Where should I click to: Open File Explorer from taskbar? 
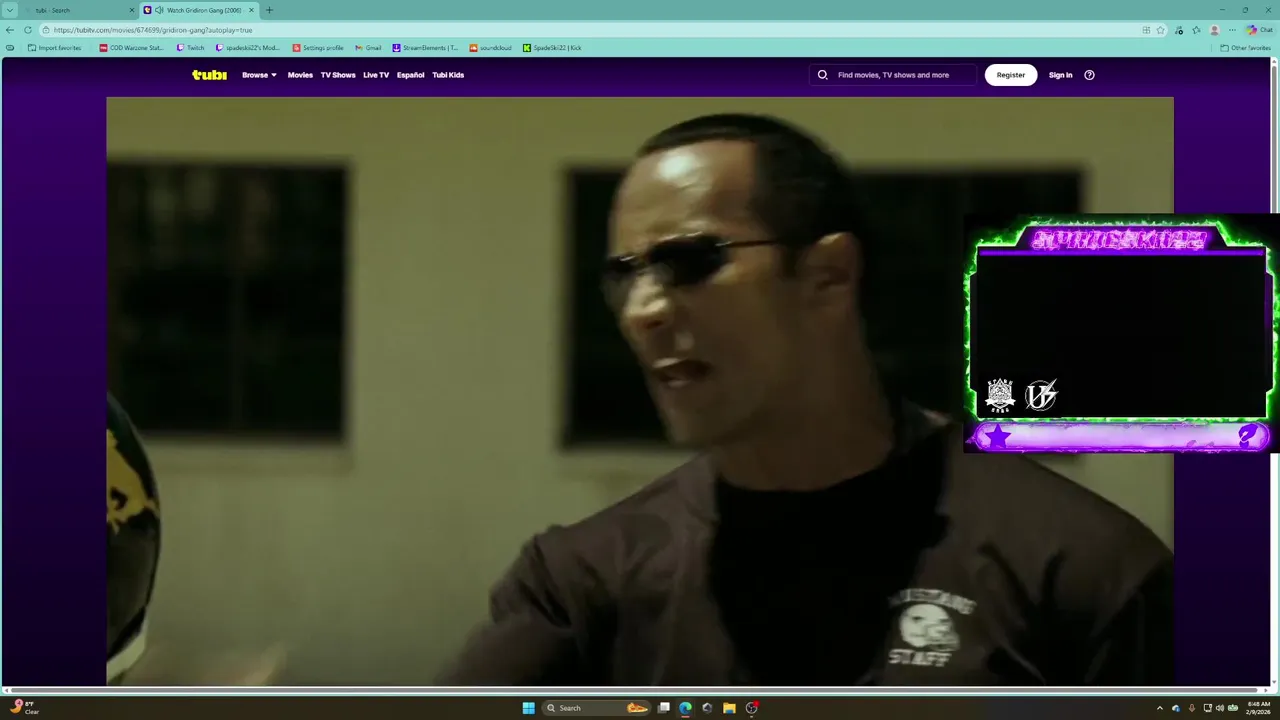pos(729,708)
